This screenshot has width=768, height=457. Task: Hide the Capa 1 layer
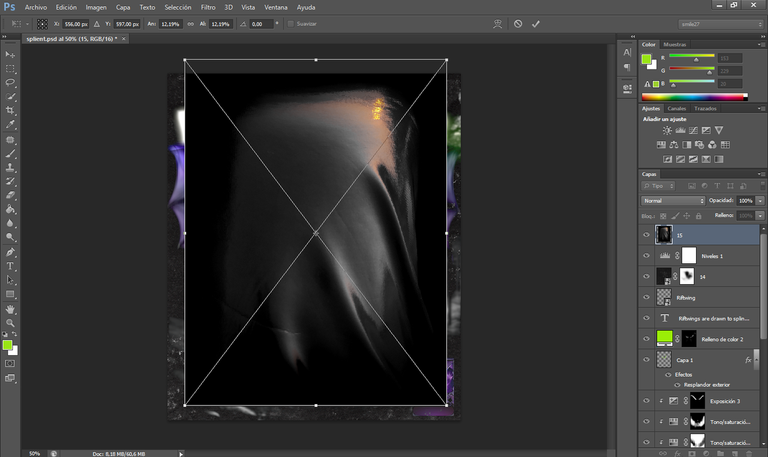(646, 360)
